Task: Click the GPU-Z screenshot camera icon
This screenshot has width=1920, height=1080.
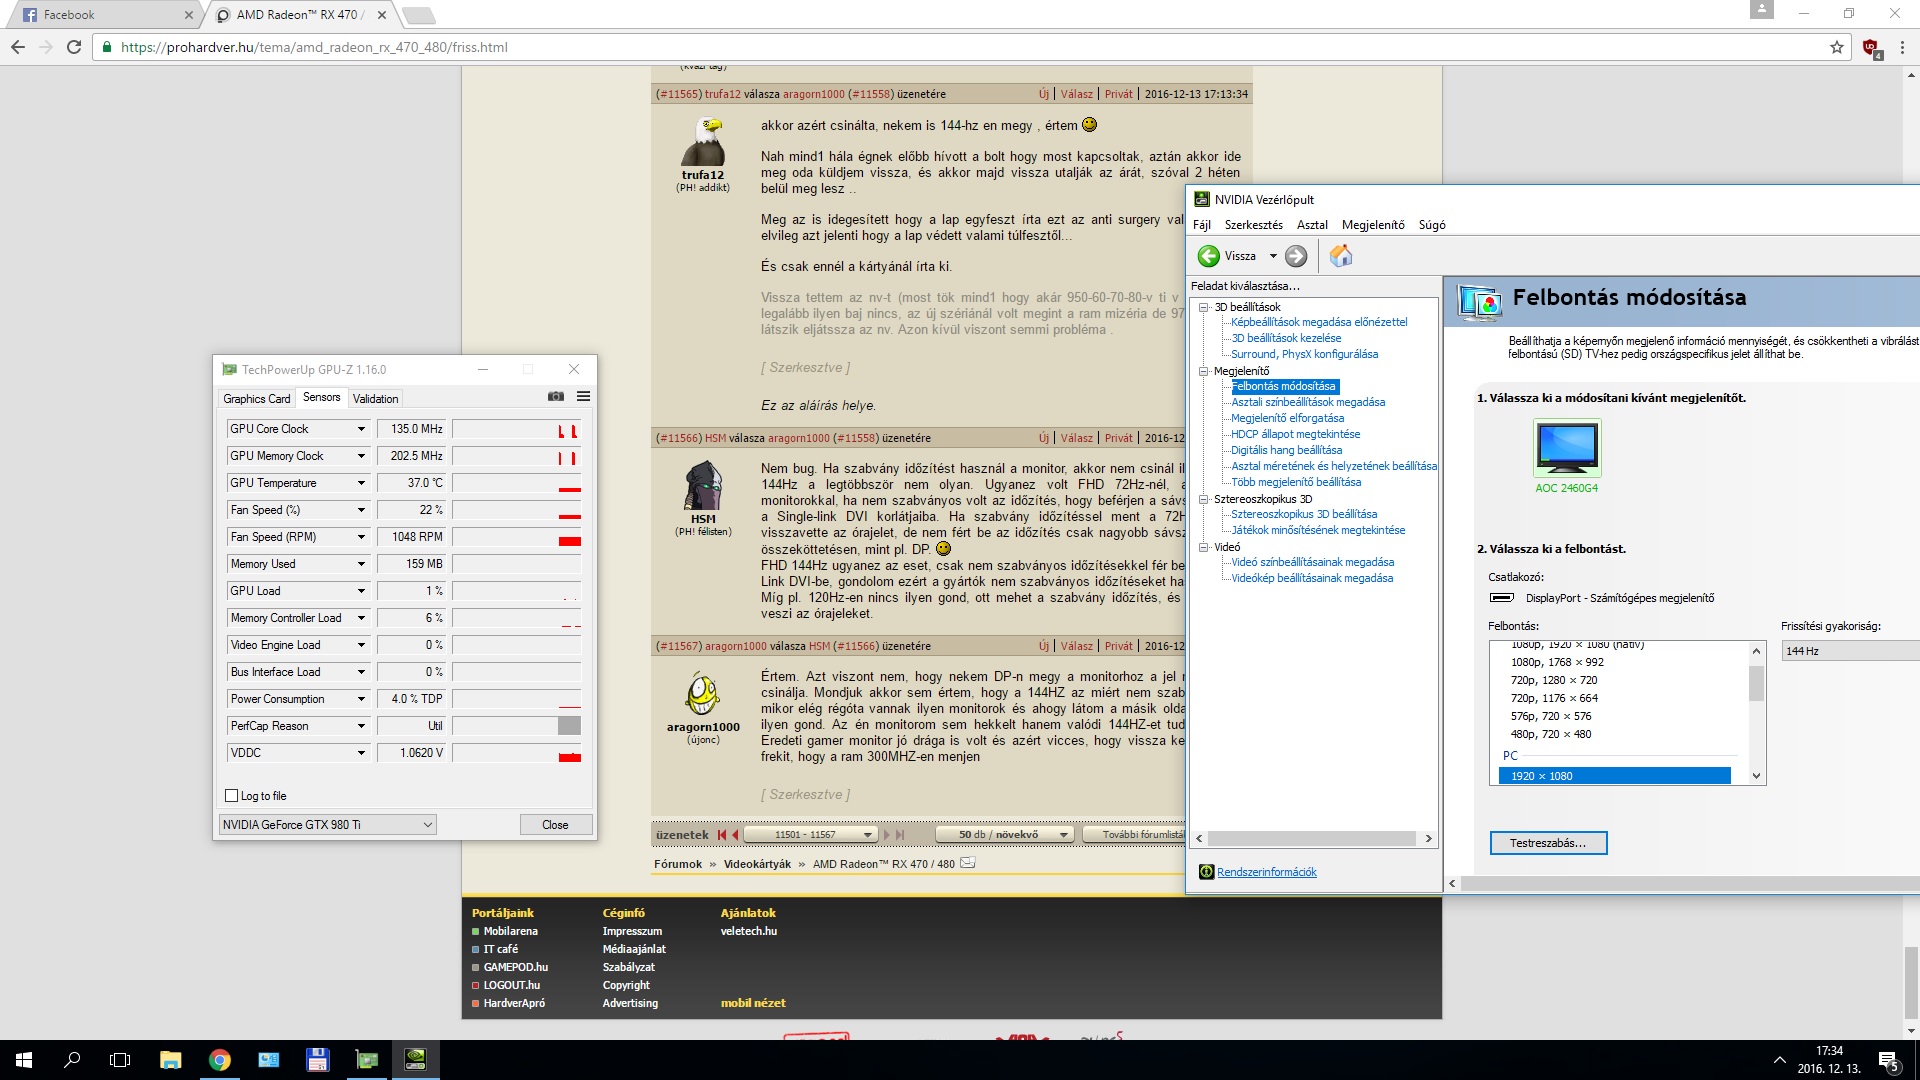Action: pyautogui.click(x=556, y=397)
